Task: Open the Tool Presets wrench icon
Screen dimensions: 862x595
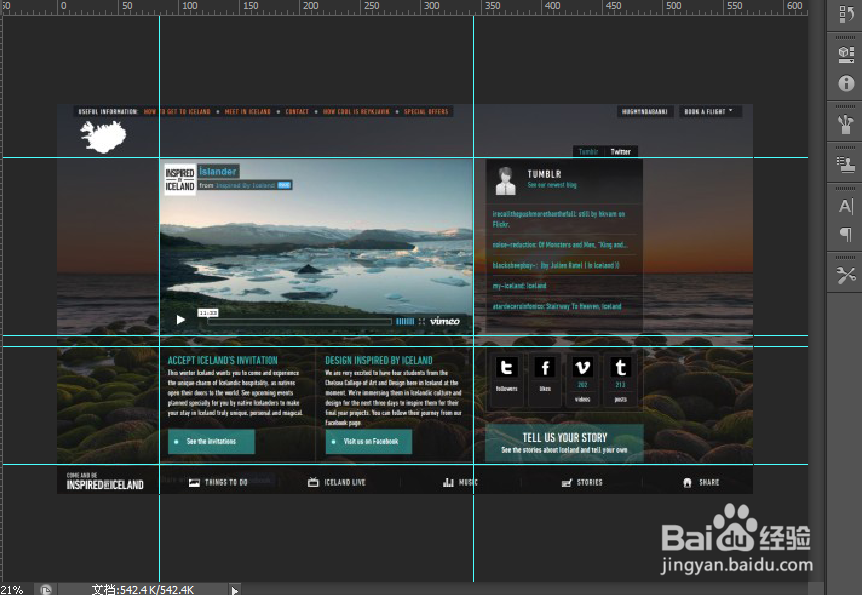Action: (846, 276)
